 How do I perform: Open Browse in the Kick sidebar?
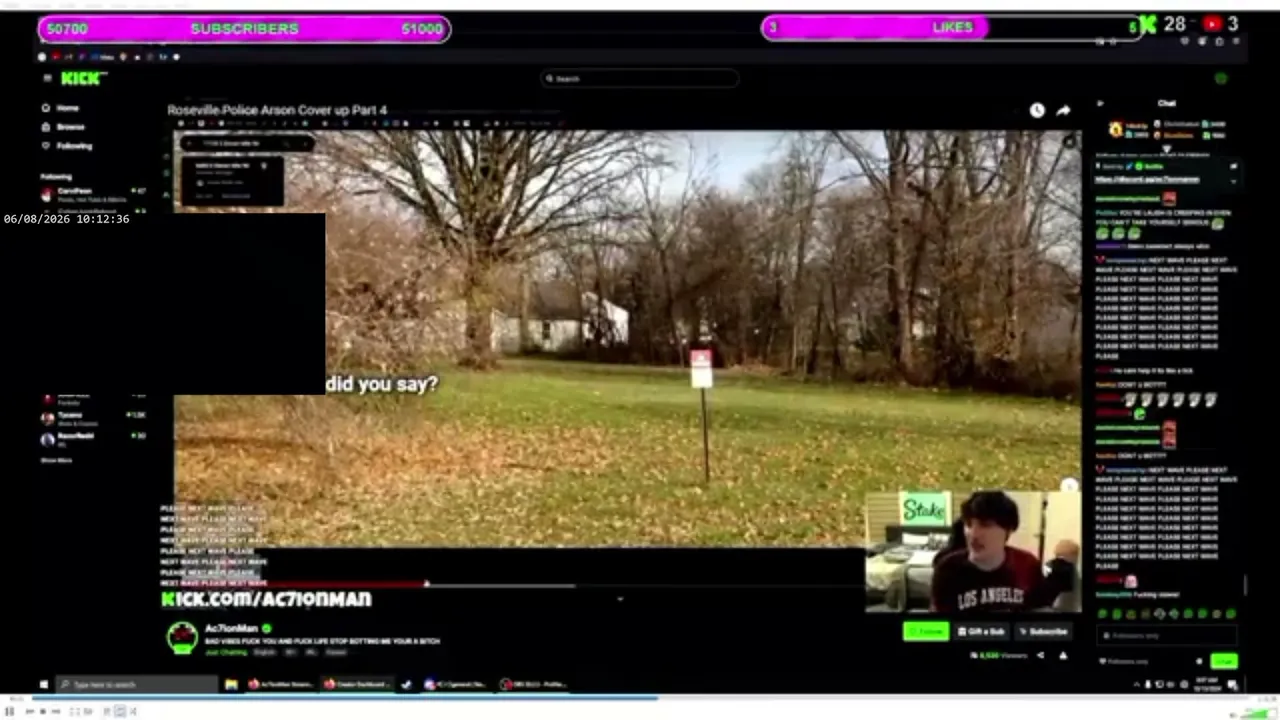point(63,127)
